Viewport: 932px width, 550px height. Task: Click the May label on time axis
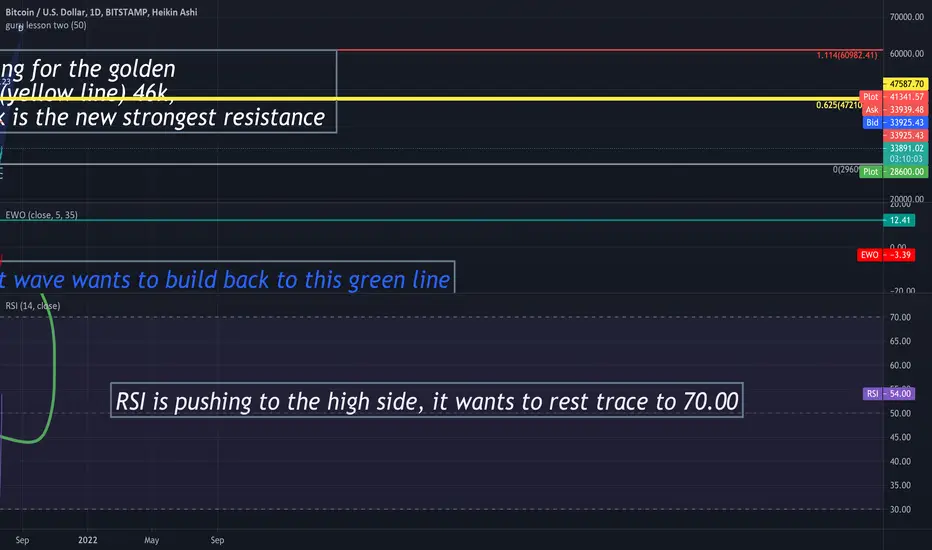pyautogui.click(x=152, y=540)
